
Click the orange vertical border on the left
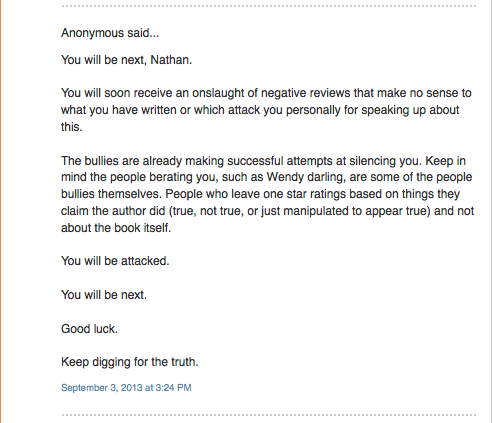click(x=1, y=211)
